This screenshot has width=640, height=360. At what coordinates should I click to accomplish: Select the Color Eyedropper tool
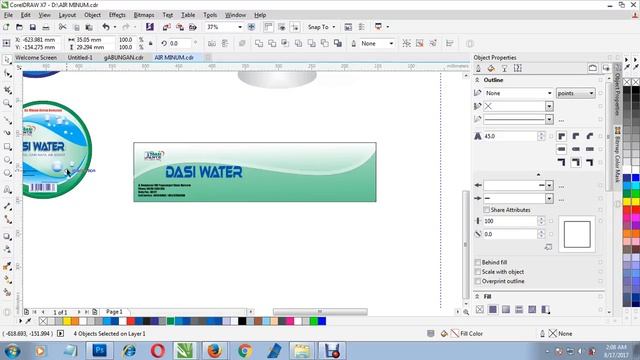[7, 267]
